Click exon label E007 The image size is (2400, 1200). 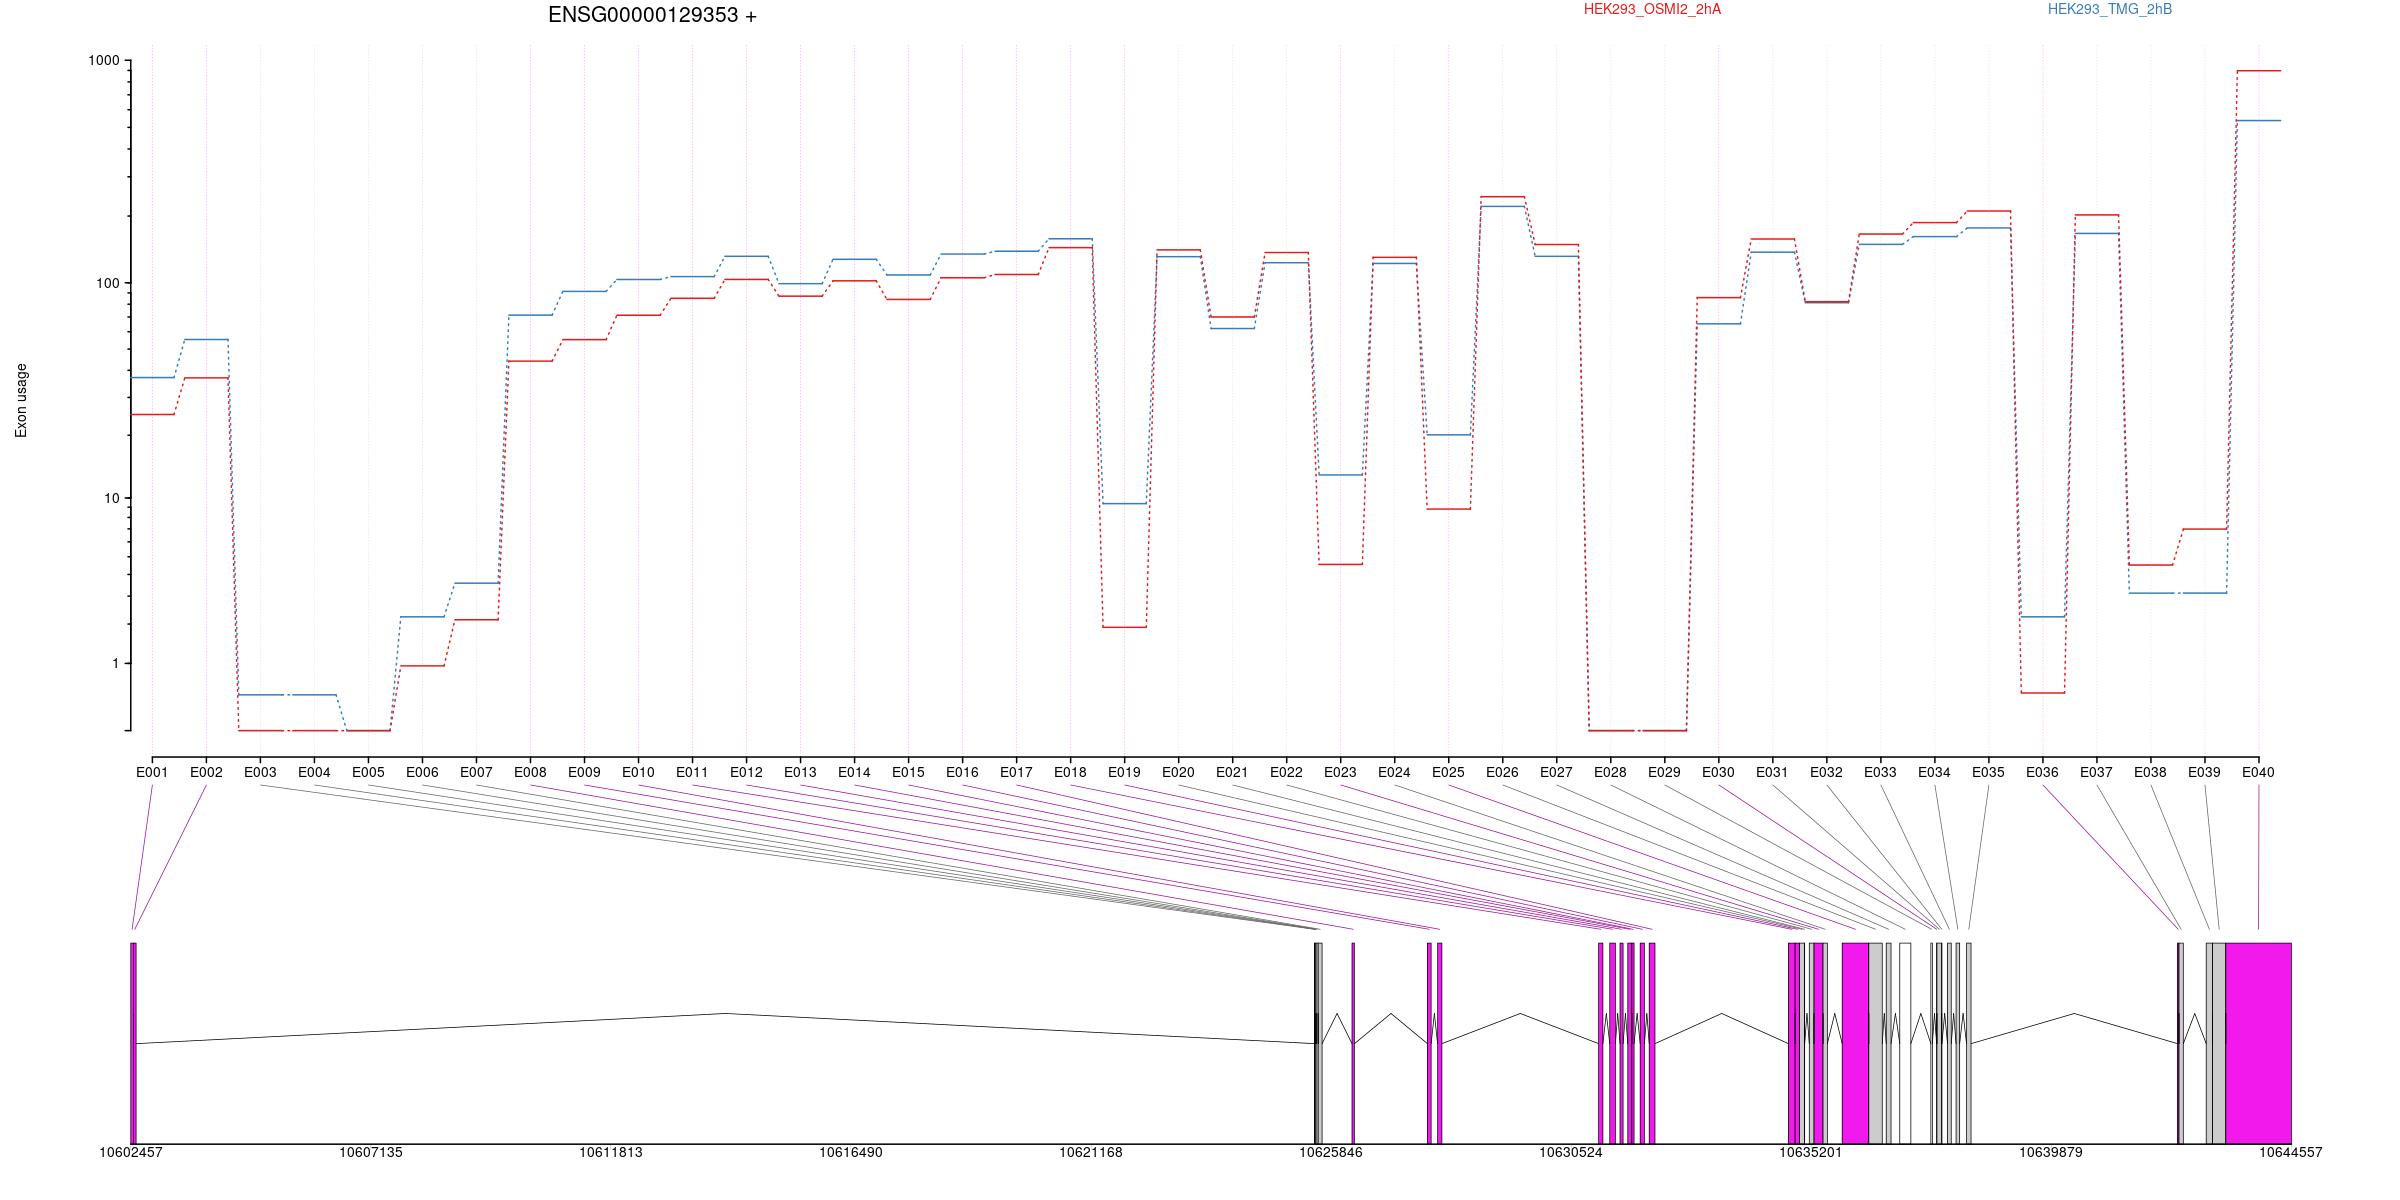[x=476, y=772]
